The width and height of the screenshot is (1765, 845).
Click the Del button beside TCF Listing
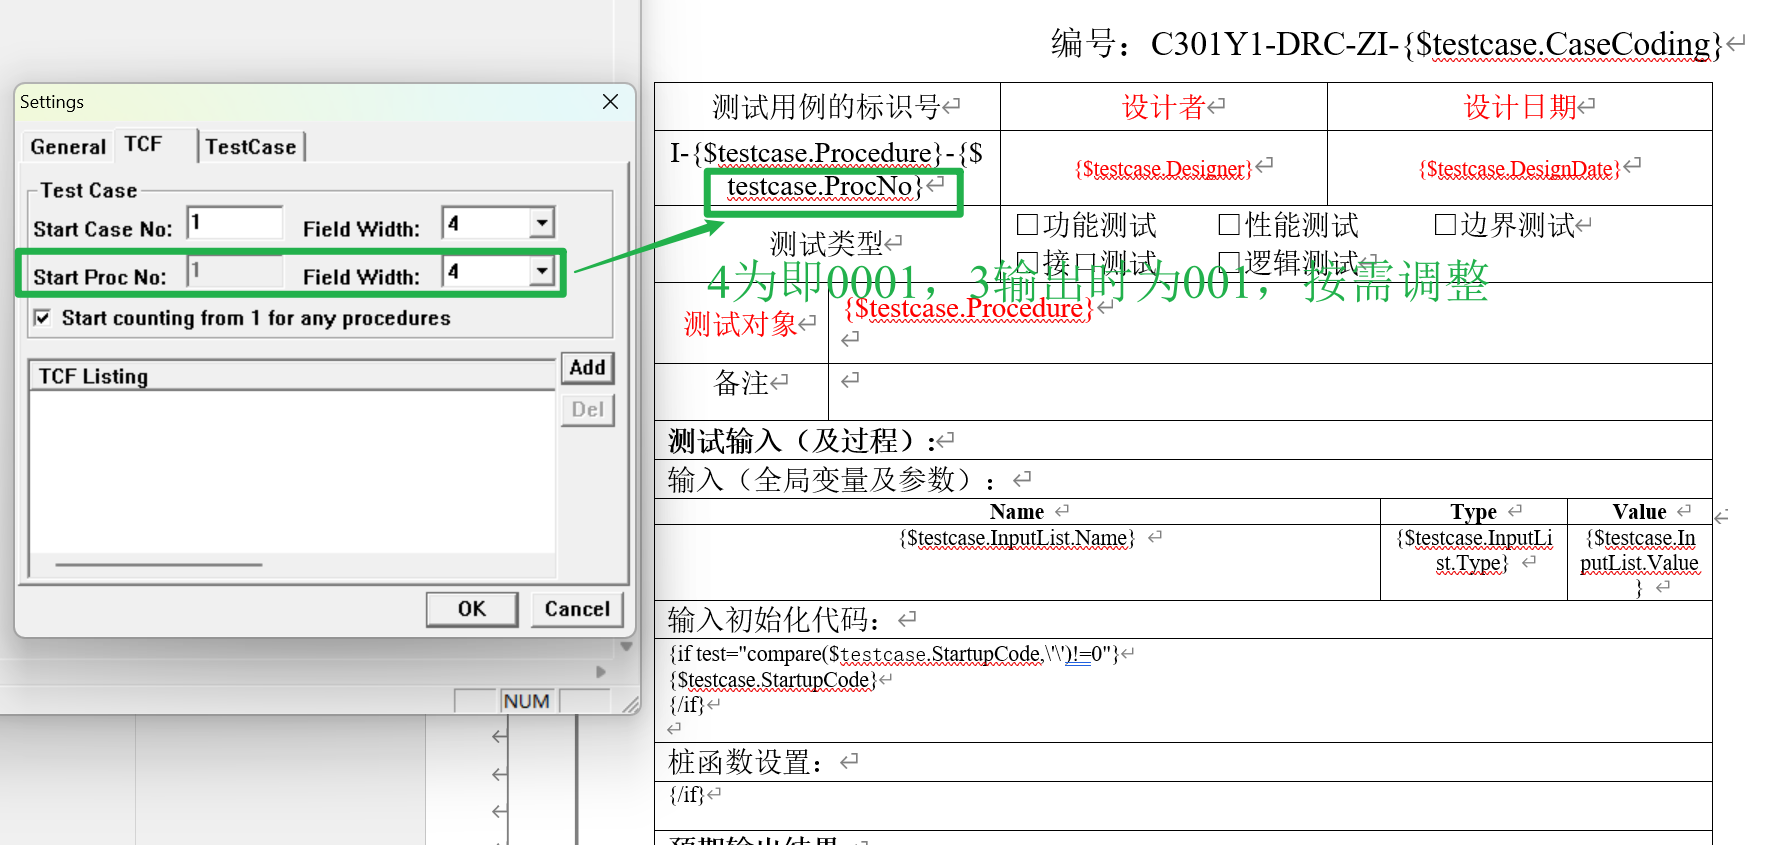[x=587, y=409]
